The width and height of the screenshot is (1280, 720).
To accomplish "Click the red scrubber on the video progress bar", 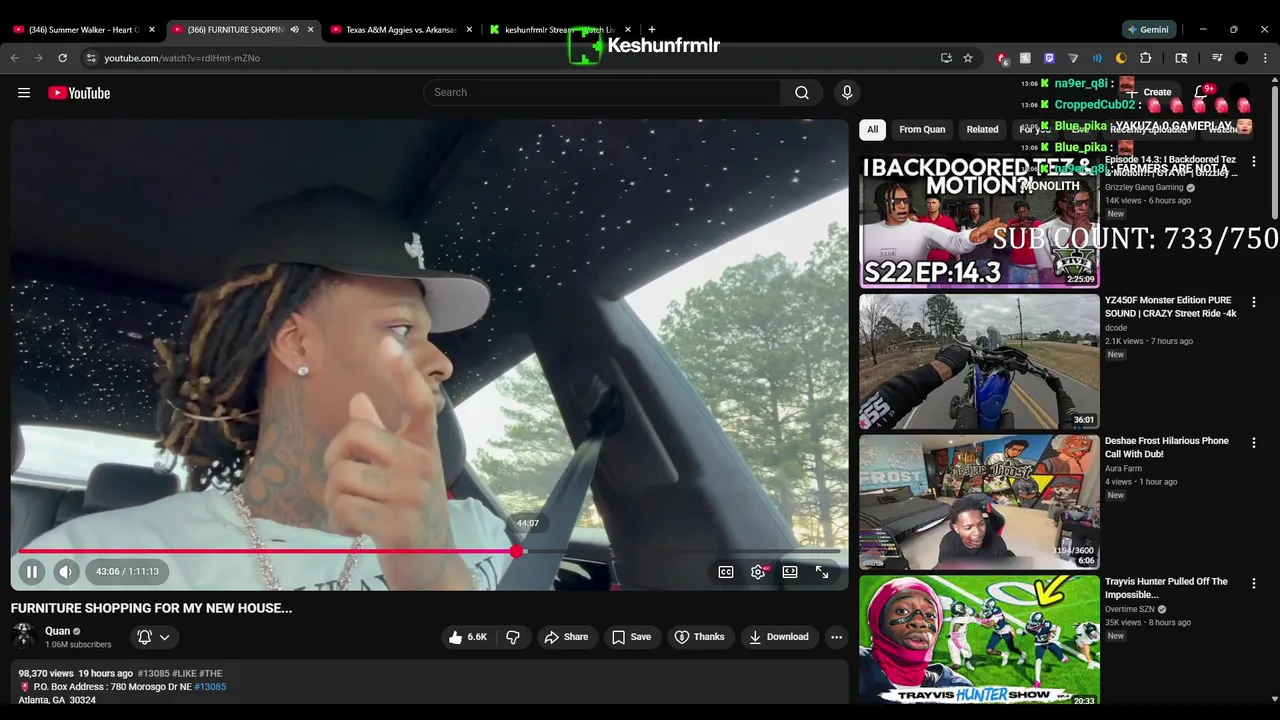I will (516, 551).
